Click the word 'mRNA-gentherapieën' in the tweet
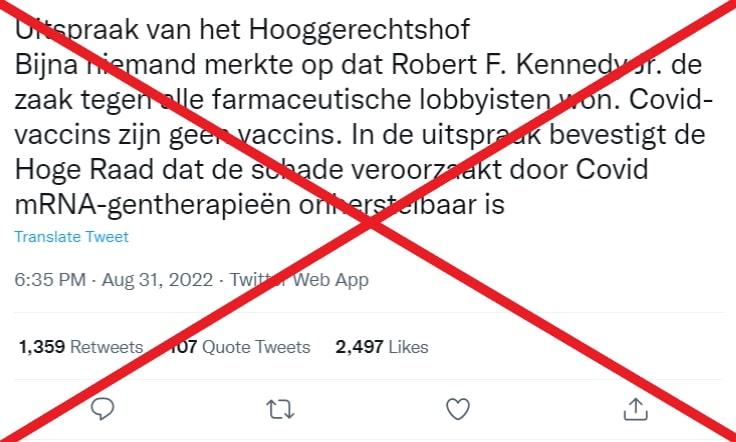This screenshot has width=736, height=442. point(153,205)
